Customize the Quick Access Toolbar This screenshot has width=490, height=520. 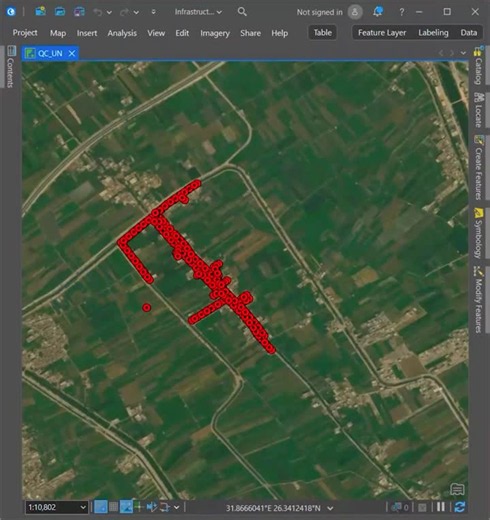153,12
